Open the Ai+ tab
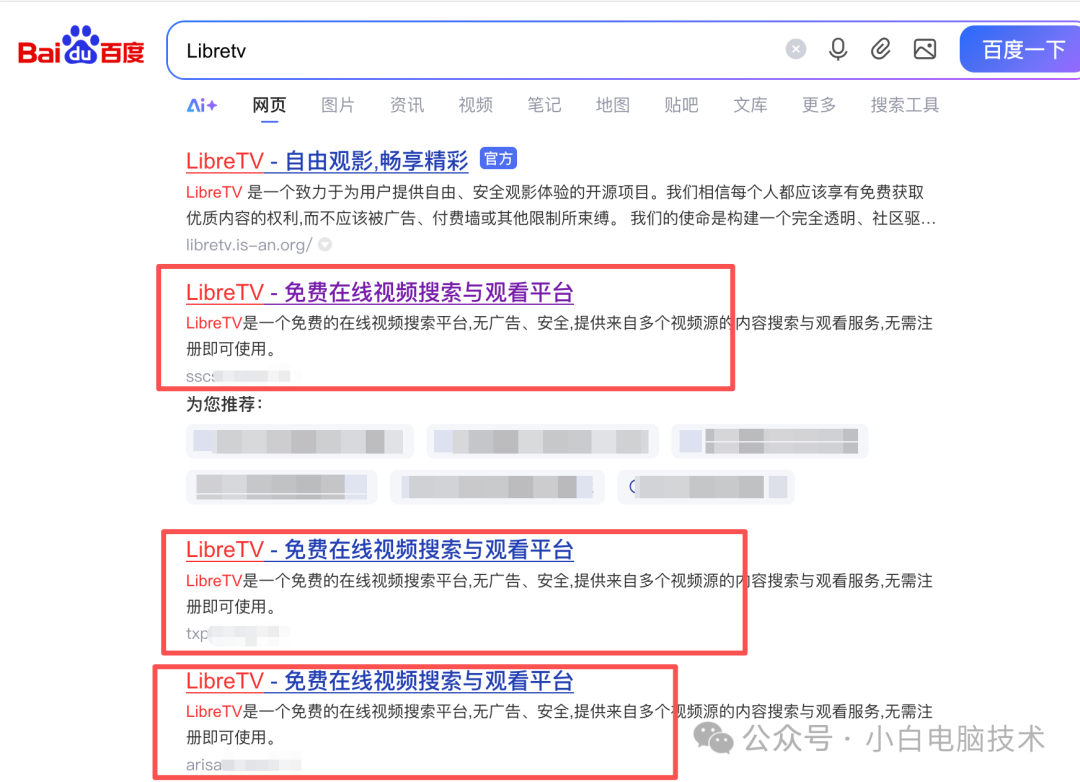The height and width of the screenshot is (782, 1080). pos(202,105)
